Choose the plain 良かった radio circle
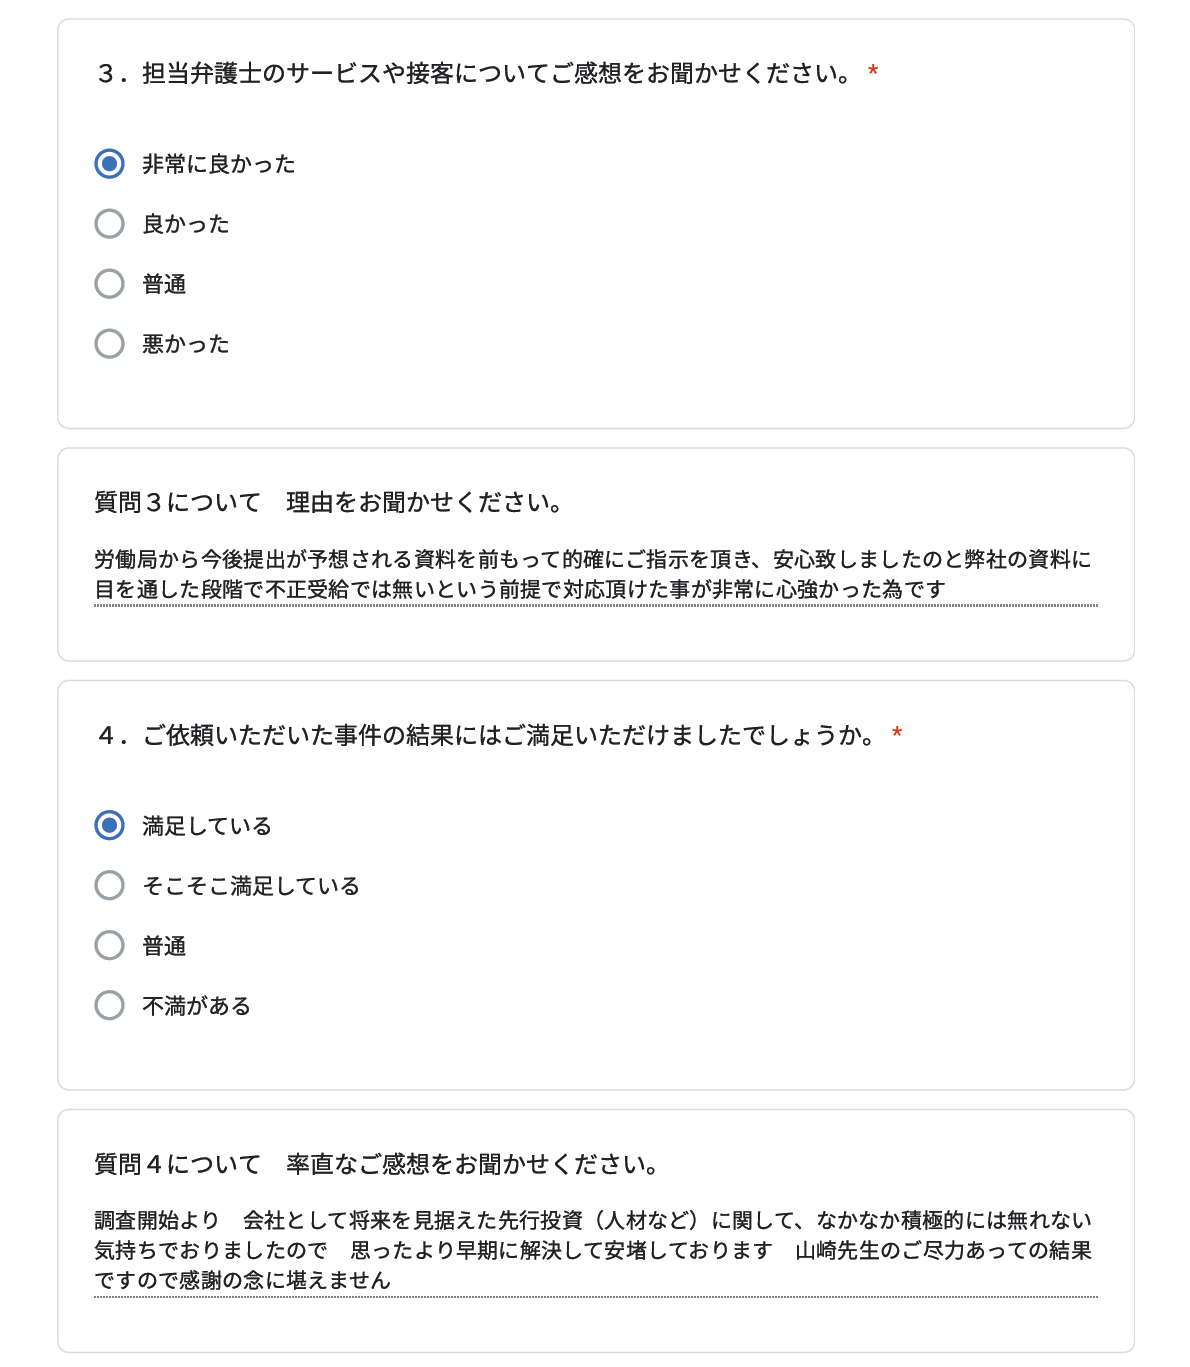 109,224
